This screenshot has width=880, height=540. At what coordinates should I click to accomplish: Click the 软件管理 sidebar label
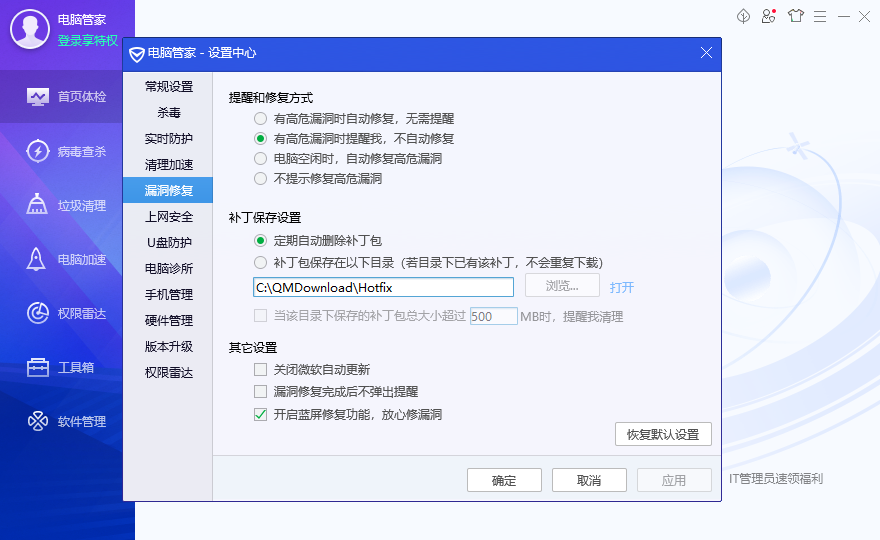(82, 421)
